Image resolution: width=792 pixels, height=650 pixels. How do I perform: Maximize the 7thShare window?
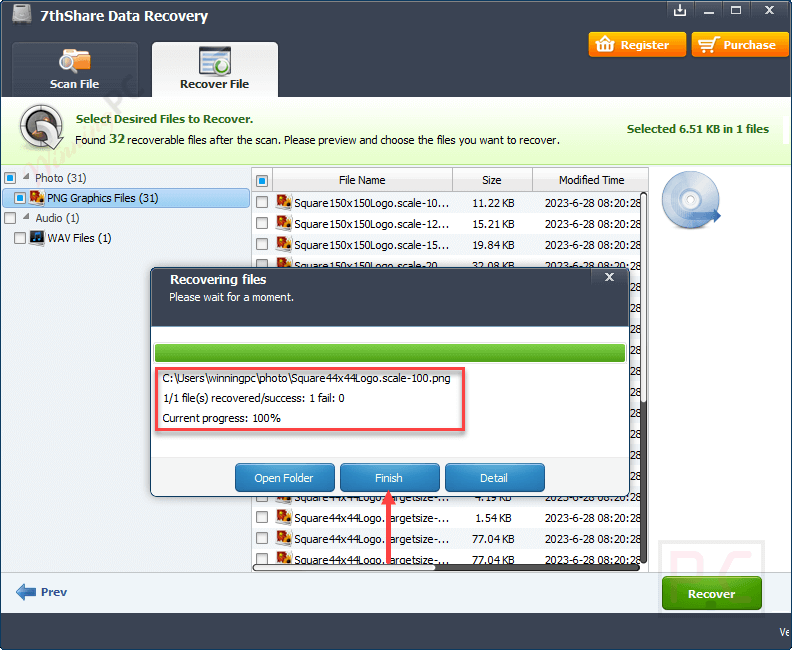tap(736, 10)
